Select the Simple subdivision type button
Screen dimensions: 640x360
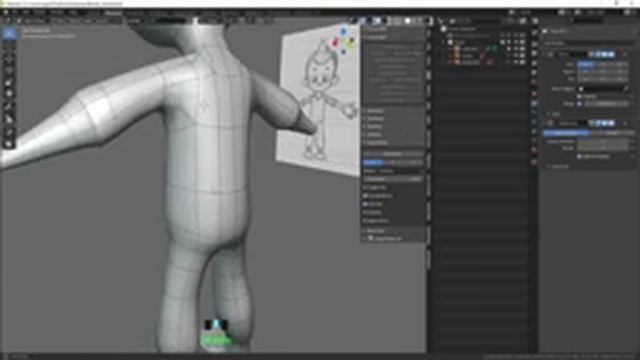[x=611, y=133]
